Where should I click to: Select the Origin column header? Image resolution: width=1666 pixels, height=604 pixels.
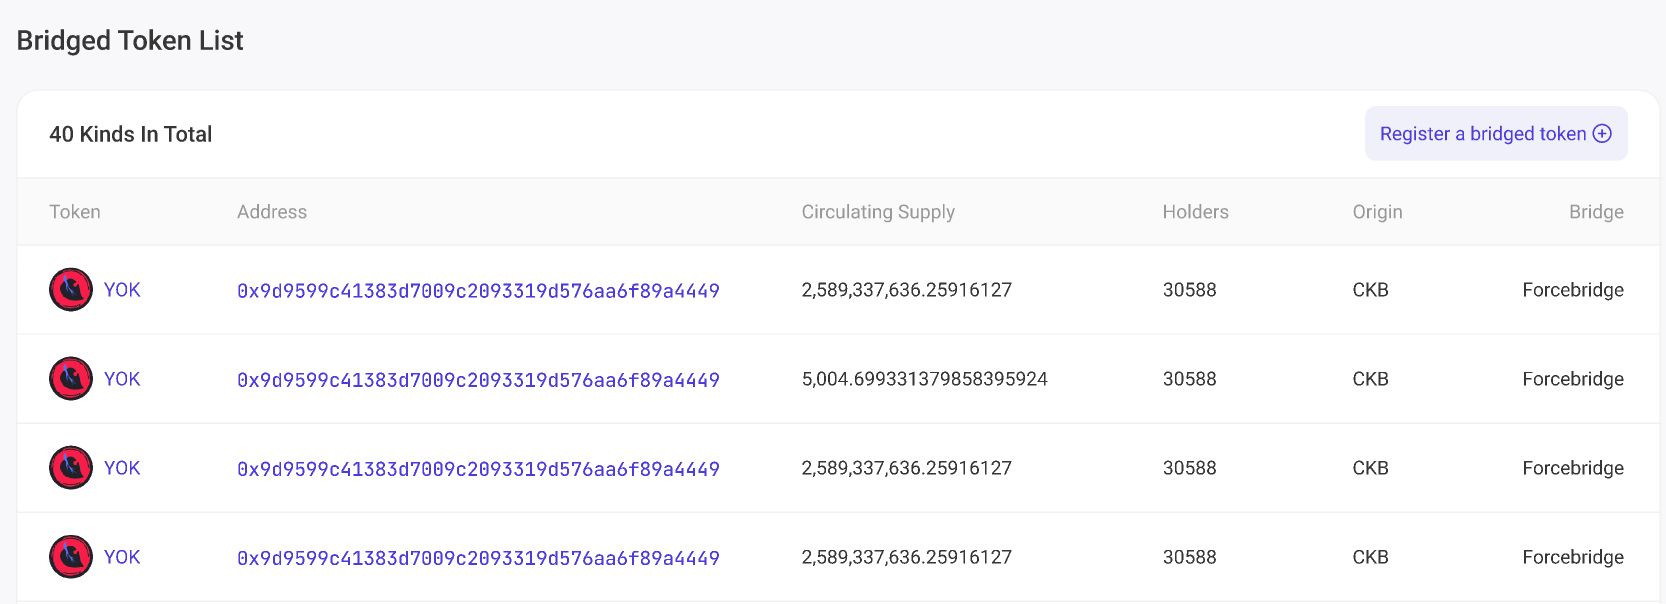(x=1377, y=211)
